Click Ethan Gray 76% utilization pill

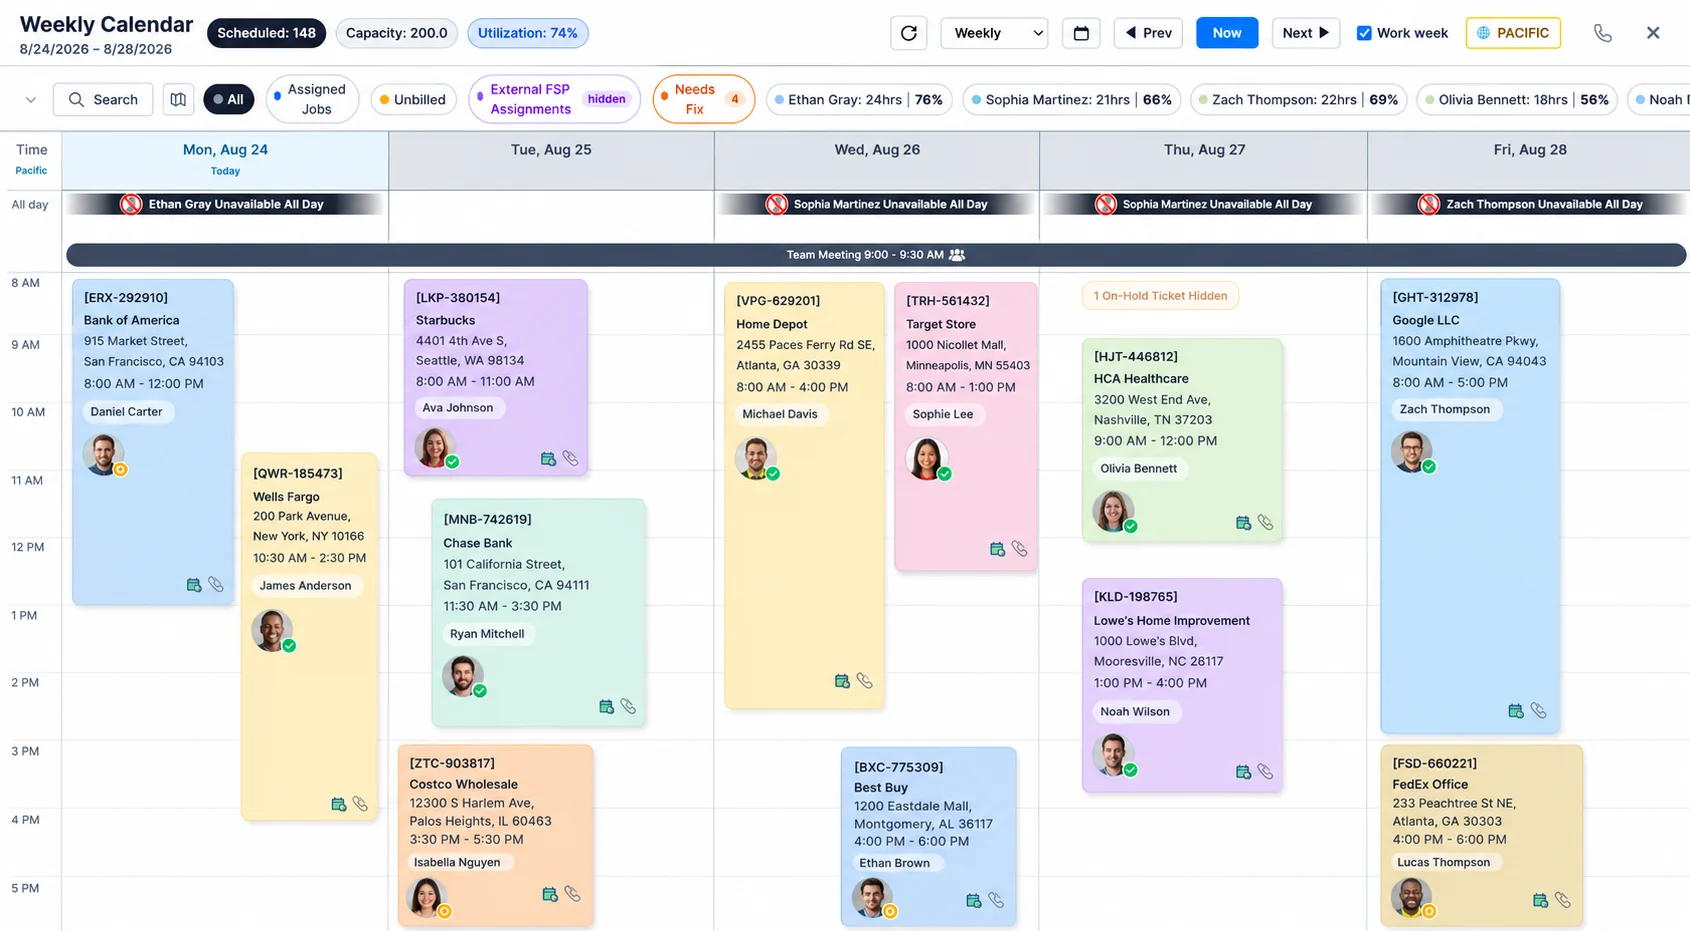859,99
